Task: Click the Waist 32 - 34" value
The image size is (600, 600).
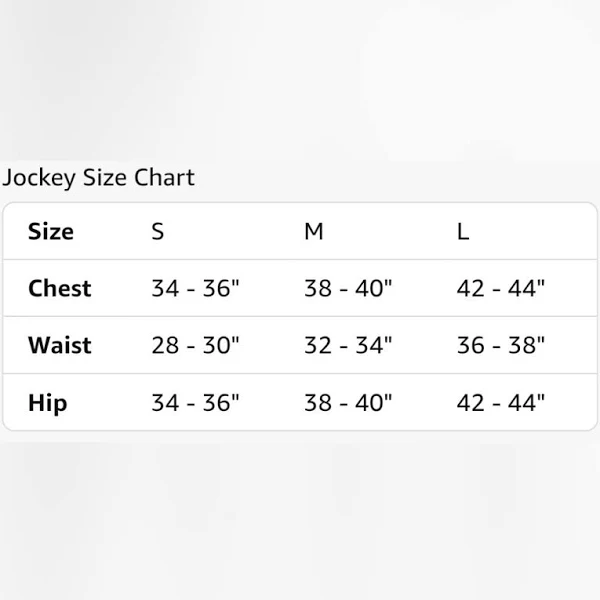Action: (x=348, y=346)
